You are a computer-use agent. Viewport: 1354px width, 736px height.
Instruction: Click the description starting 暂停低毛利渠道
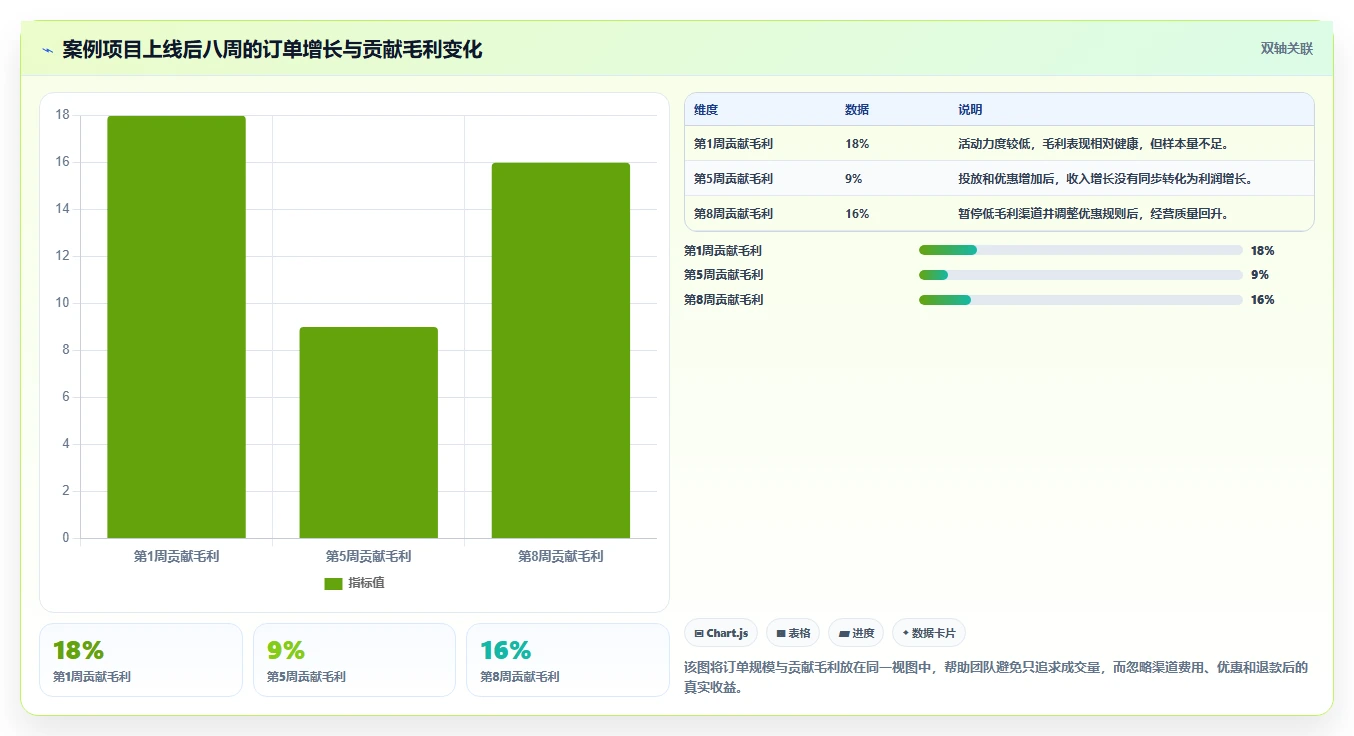coord(1093,214)
